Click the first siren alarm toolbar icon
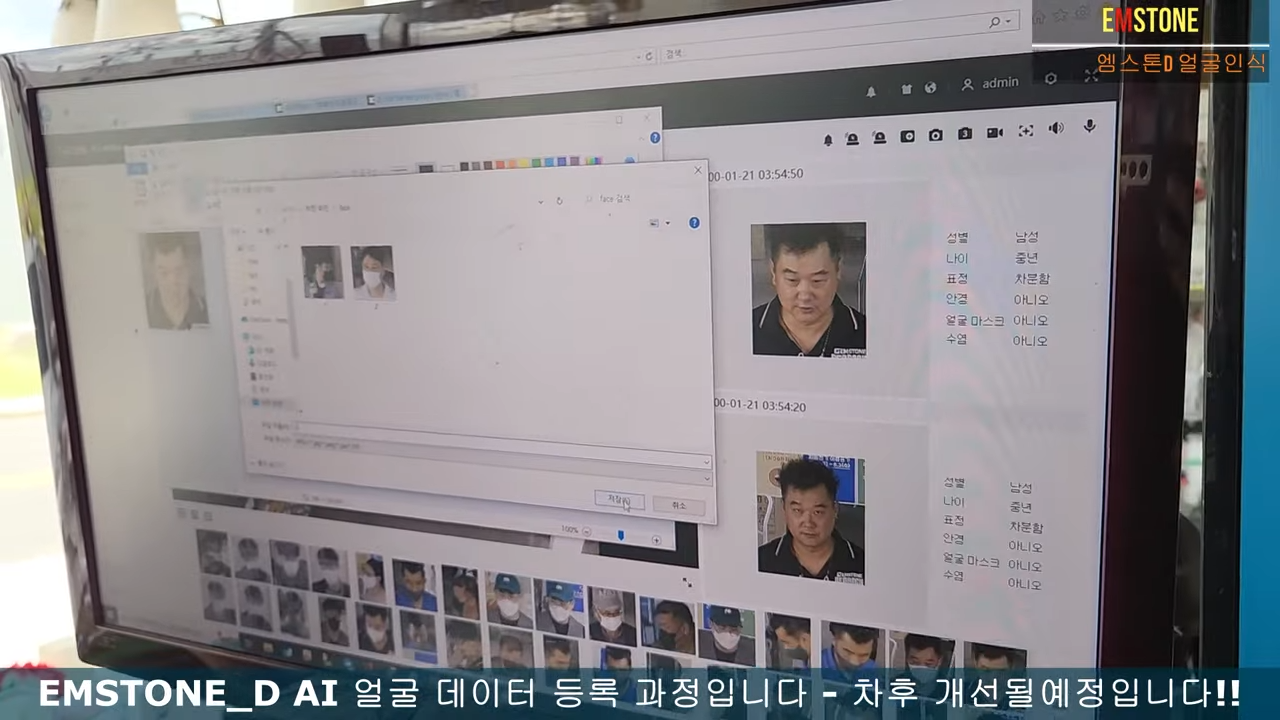 pos(852,139)
